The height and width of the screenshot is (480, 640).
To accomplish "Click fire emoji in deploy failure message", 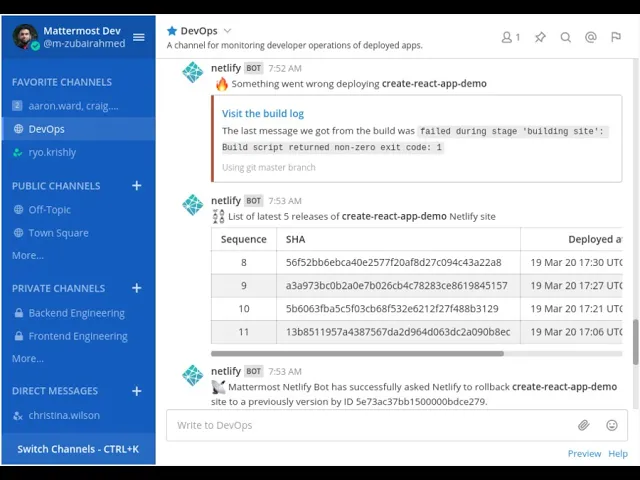I will [222, 84].
